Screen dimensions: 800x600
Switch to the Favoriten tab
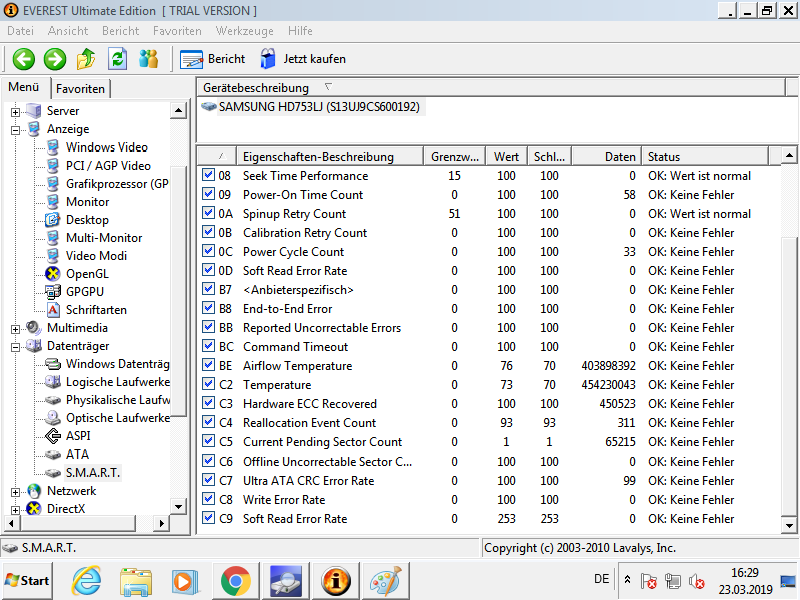(80, 89)
